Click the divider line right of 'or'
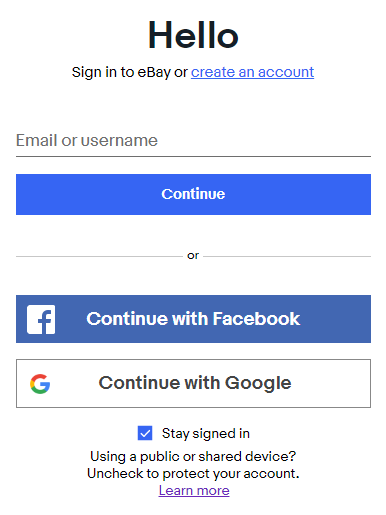 pyautogui.click(x=287, y=256)
